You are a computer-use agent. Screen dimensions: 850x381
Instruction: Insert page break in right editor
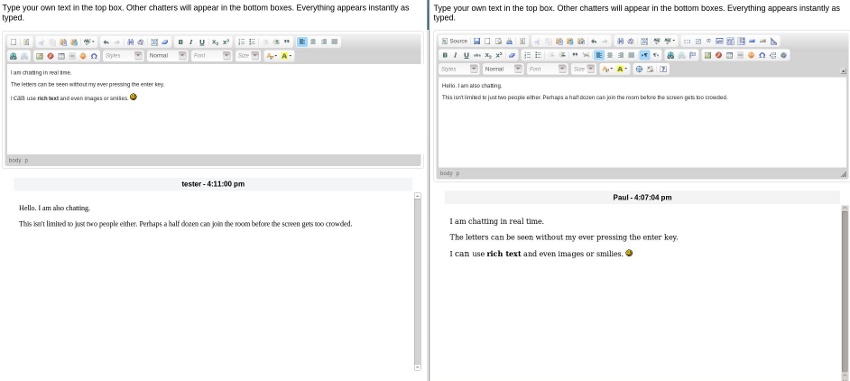coord(773,55)
